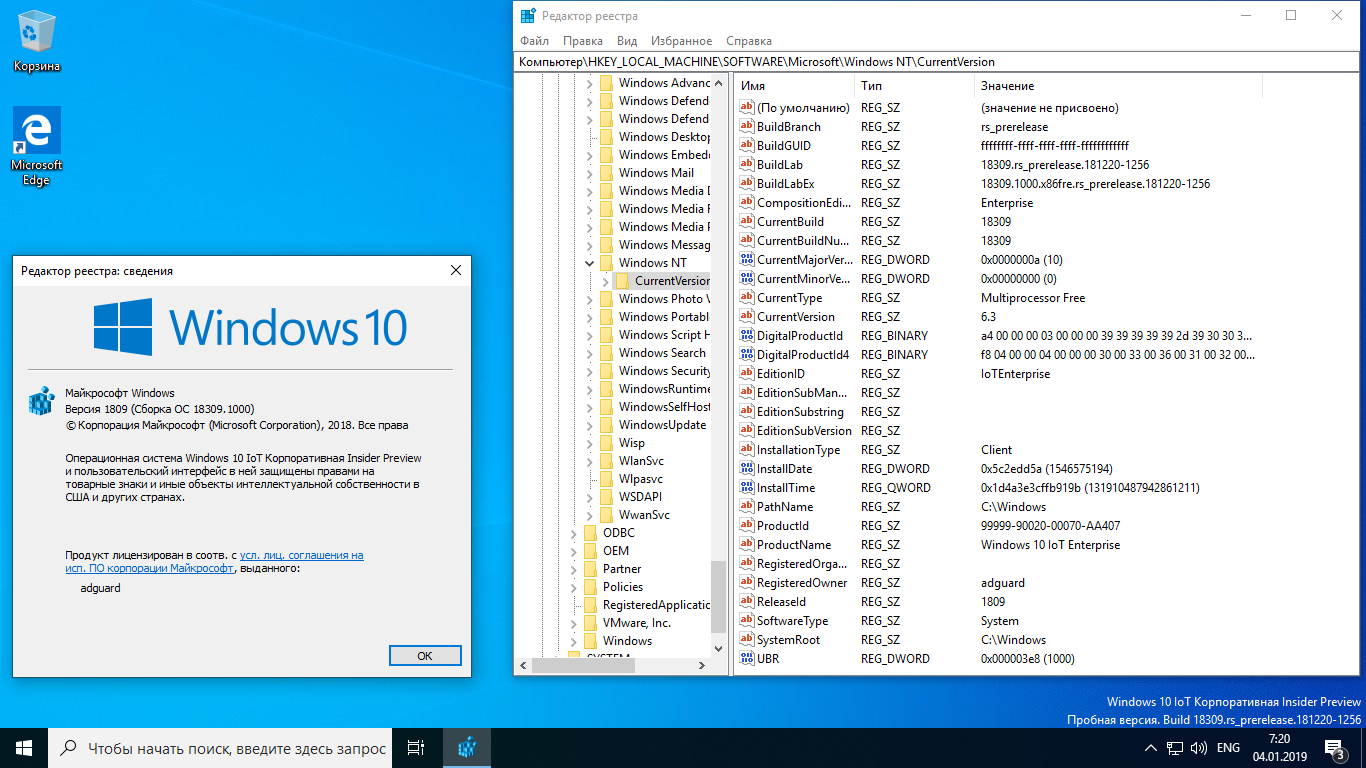Open the Избранное menu
1366x768 pixels.
tap(682, 41)
